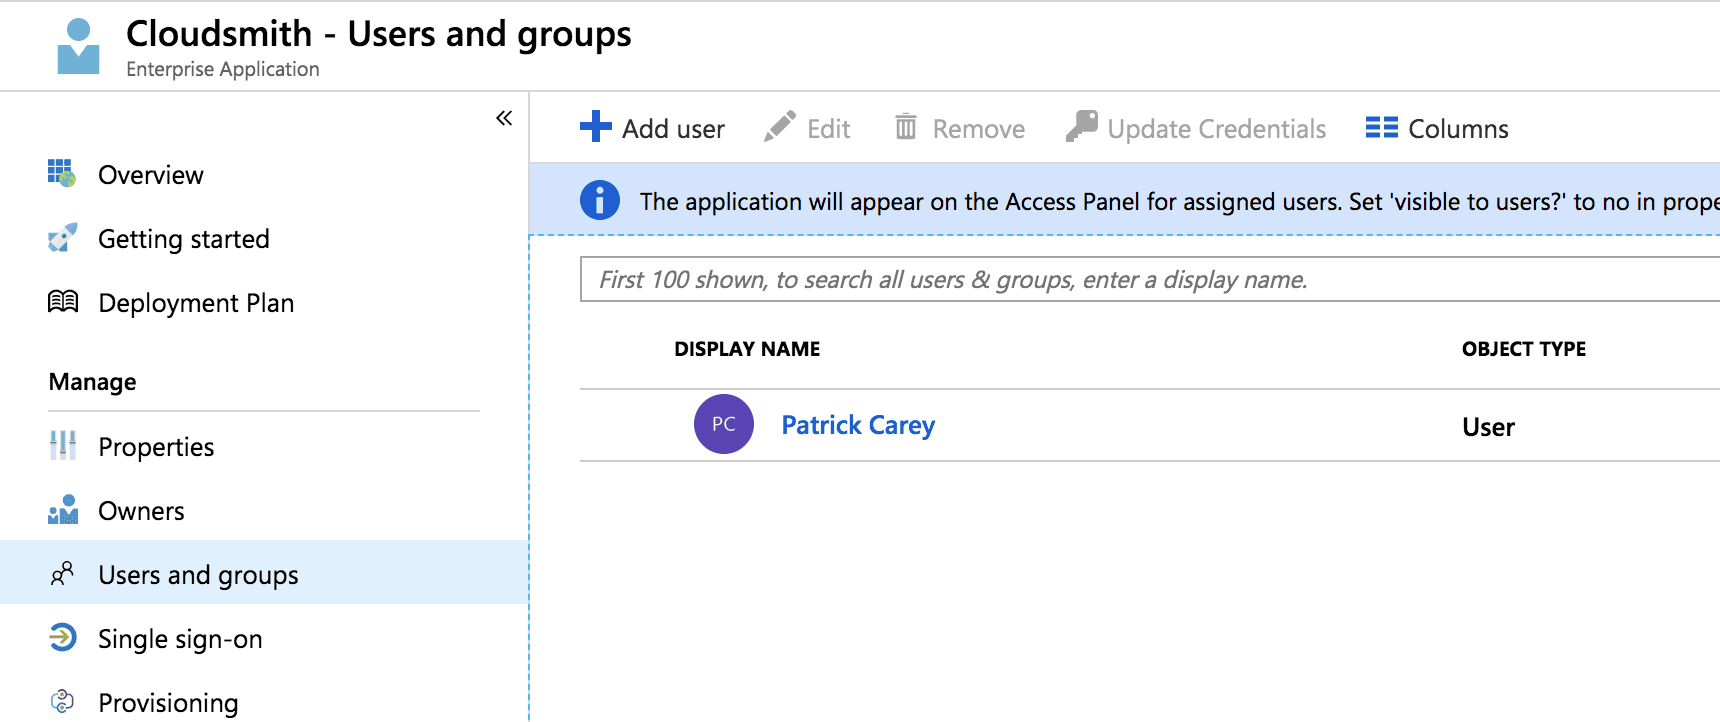The height and width of the screenshot is (722, 1720).
Task: Click the Overview grid icon
Action: [62, 174]
